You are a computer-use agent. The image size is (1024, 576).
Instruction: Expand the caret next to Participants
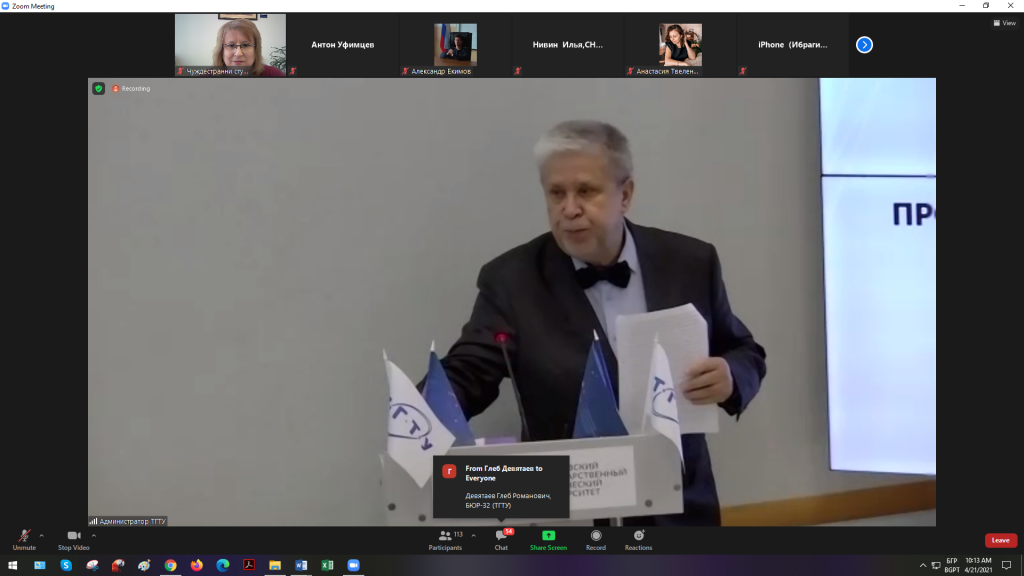pos(473,535)
